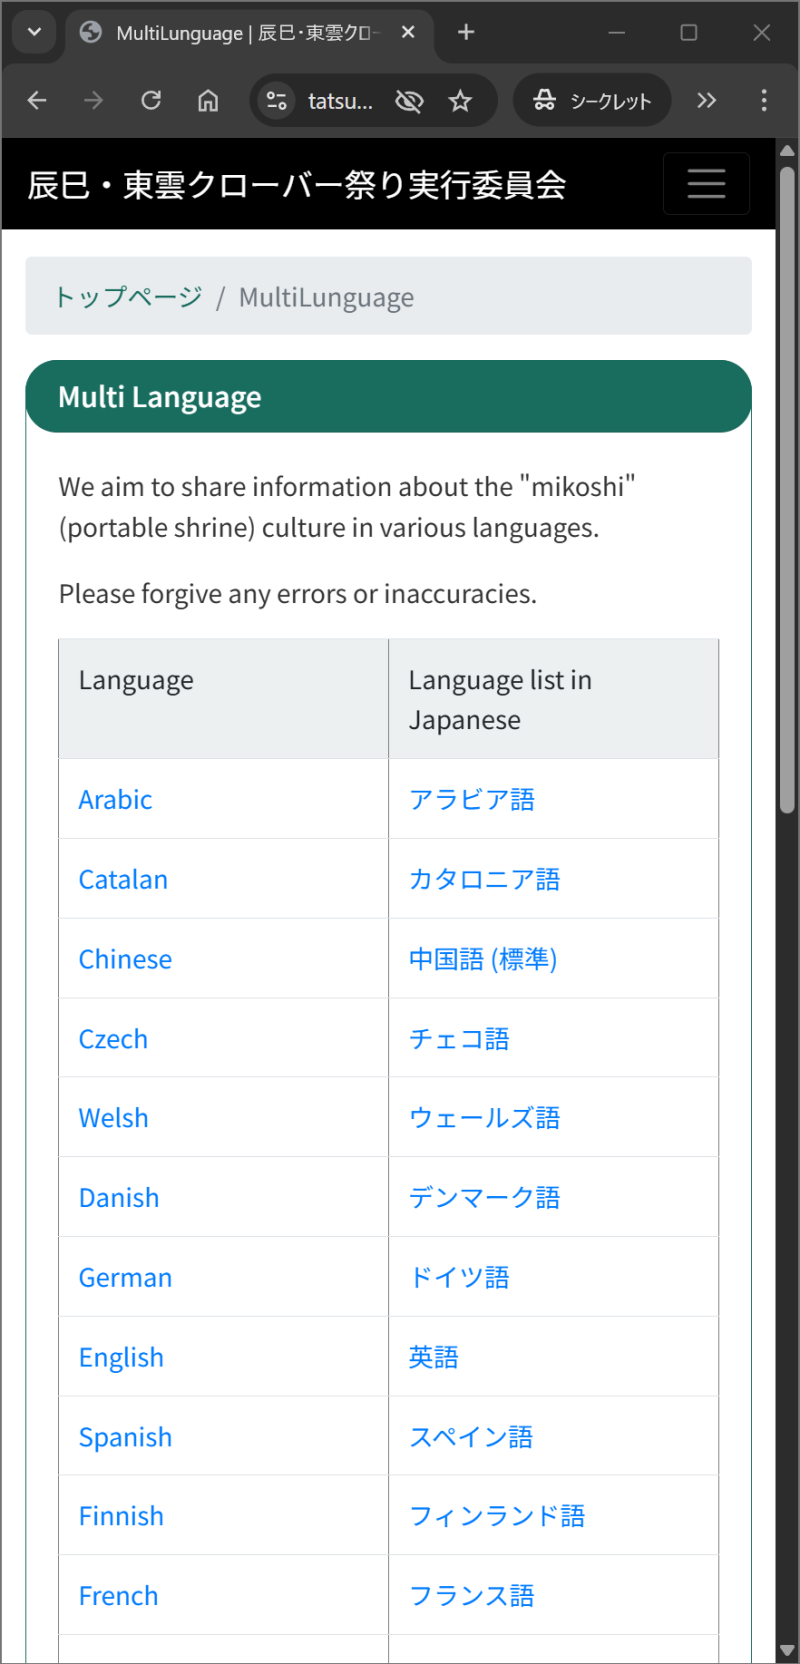Expand the tab search dropdown
This screenshot has width=800, height=1664.
pos(34,32)
